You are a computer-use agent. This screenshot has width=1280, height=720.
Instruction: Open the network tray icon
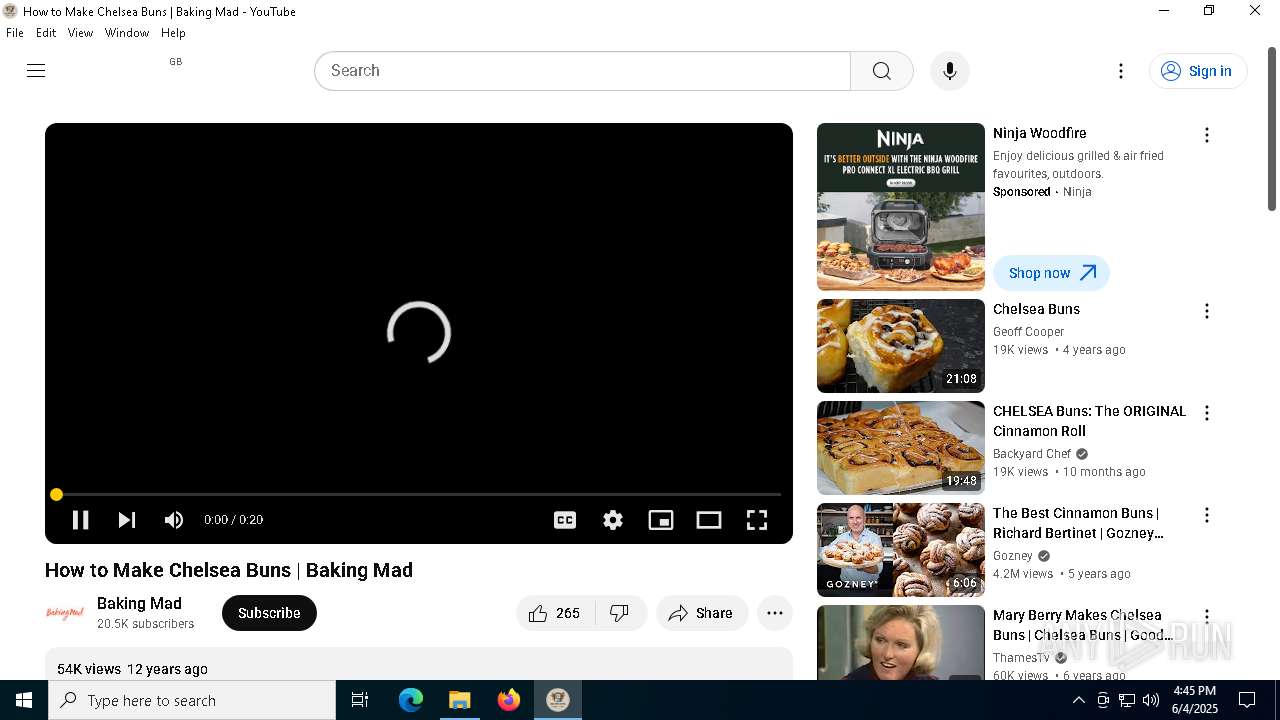(x=1126, y=700)
